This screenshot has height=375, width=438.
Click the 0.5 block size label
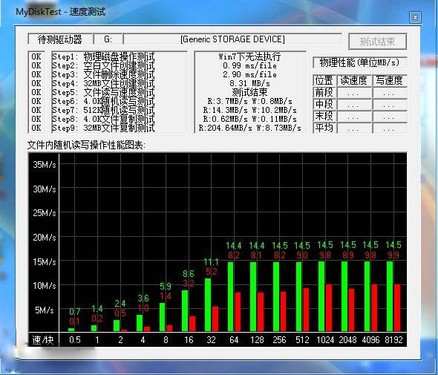click(x=75, y=340)
